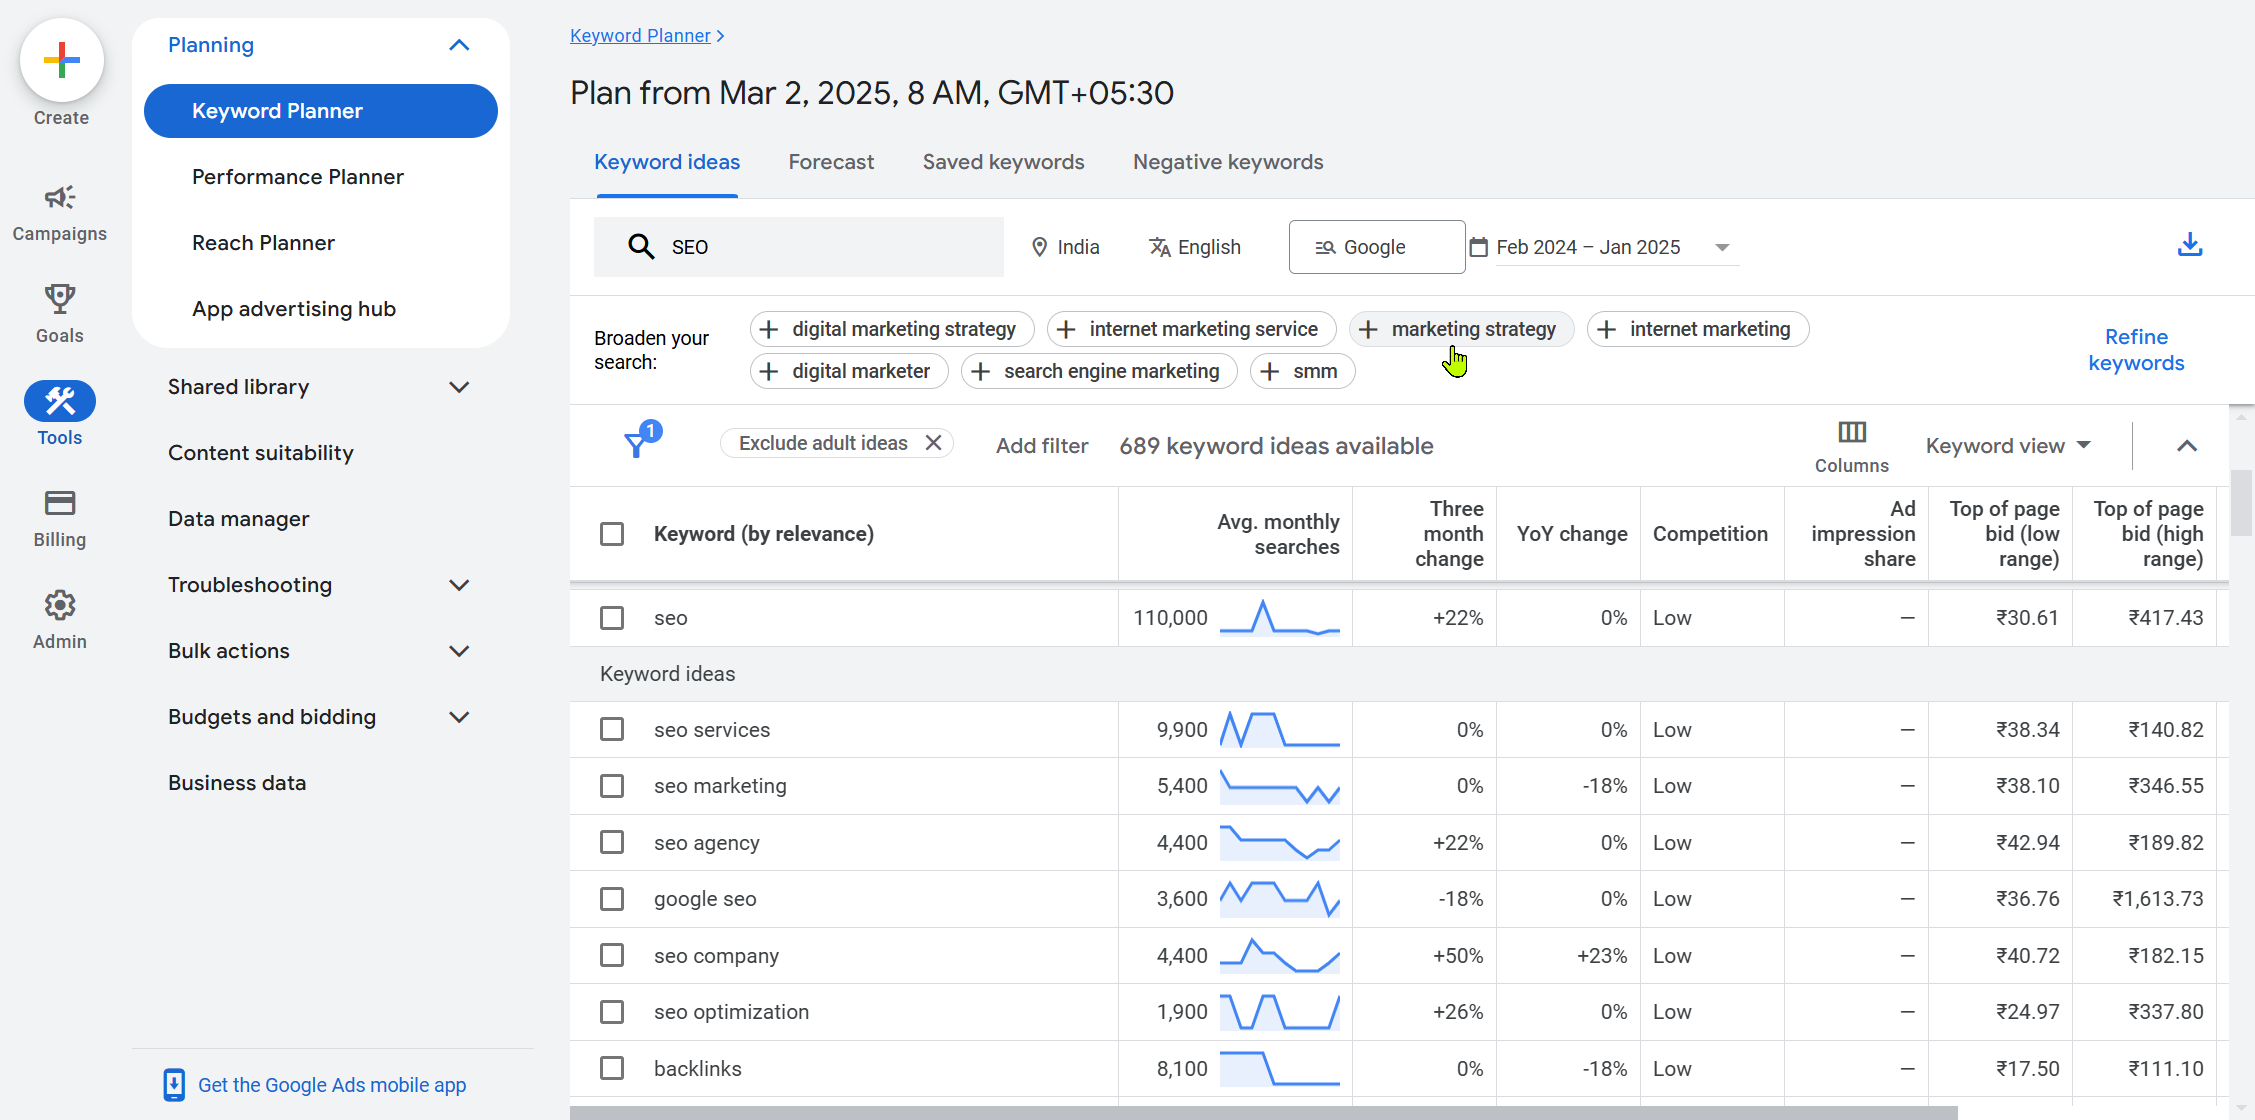Expand Troubleshooting section

click(x=459, y=585)
